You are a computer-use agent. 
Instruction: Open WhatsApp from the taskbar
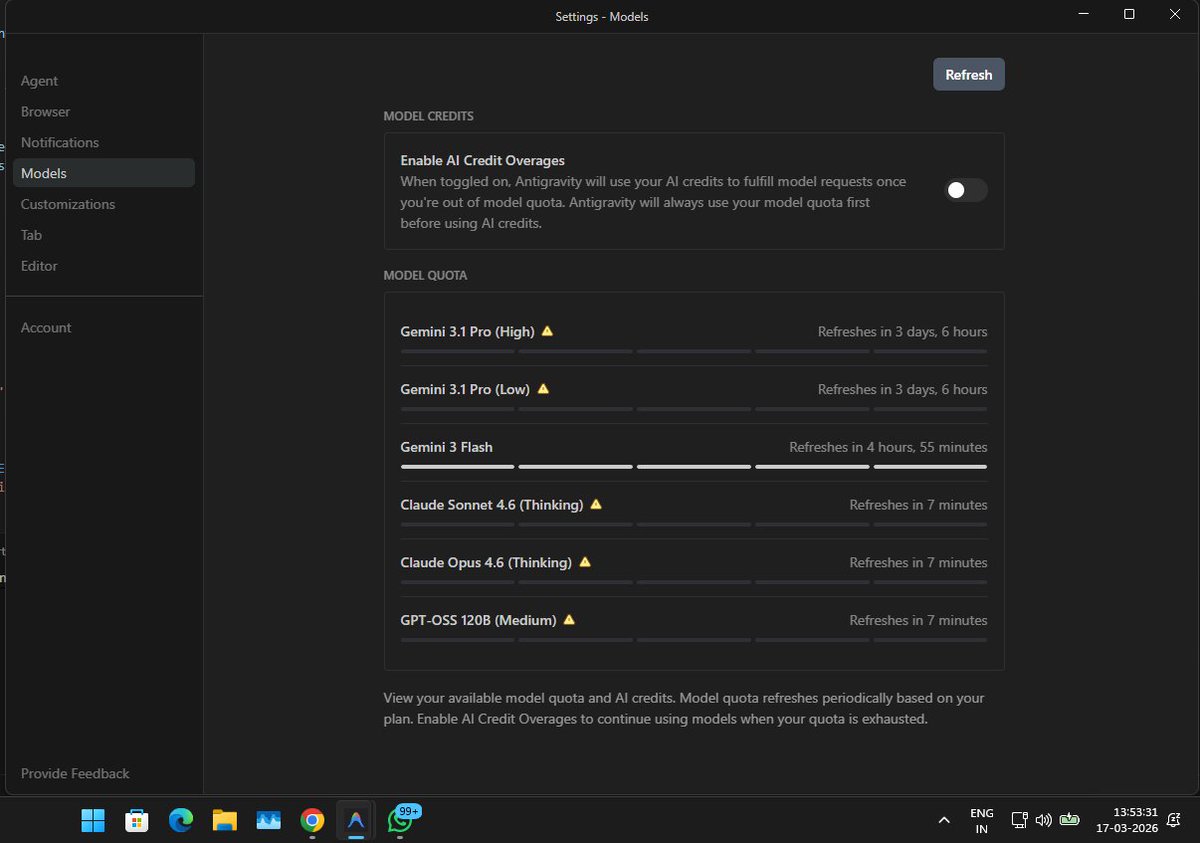click(400, 821)
